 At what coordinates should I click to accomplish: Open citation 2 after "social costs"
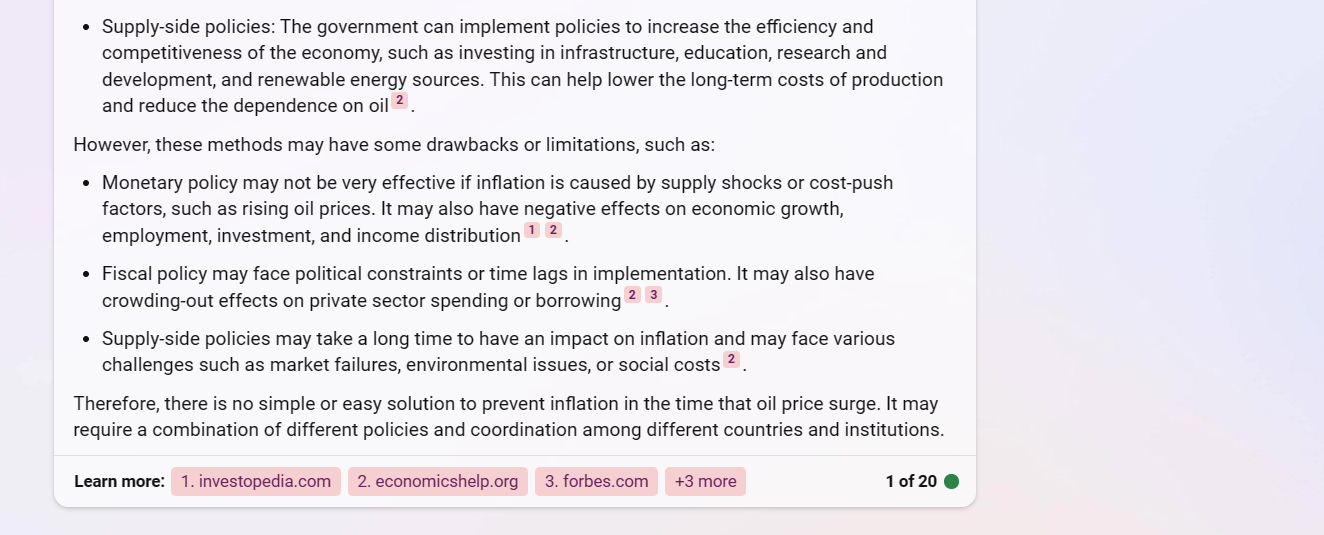point(732,360)
